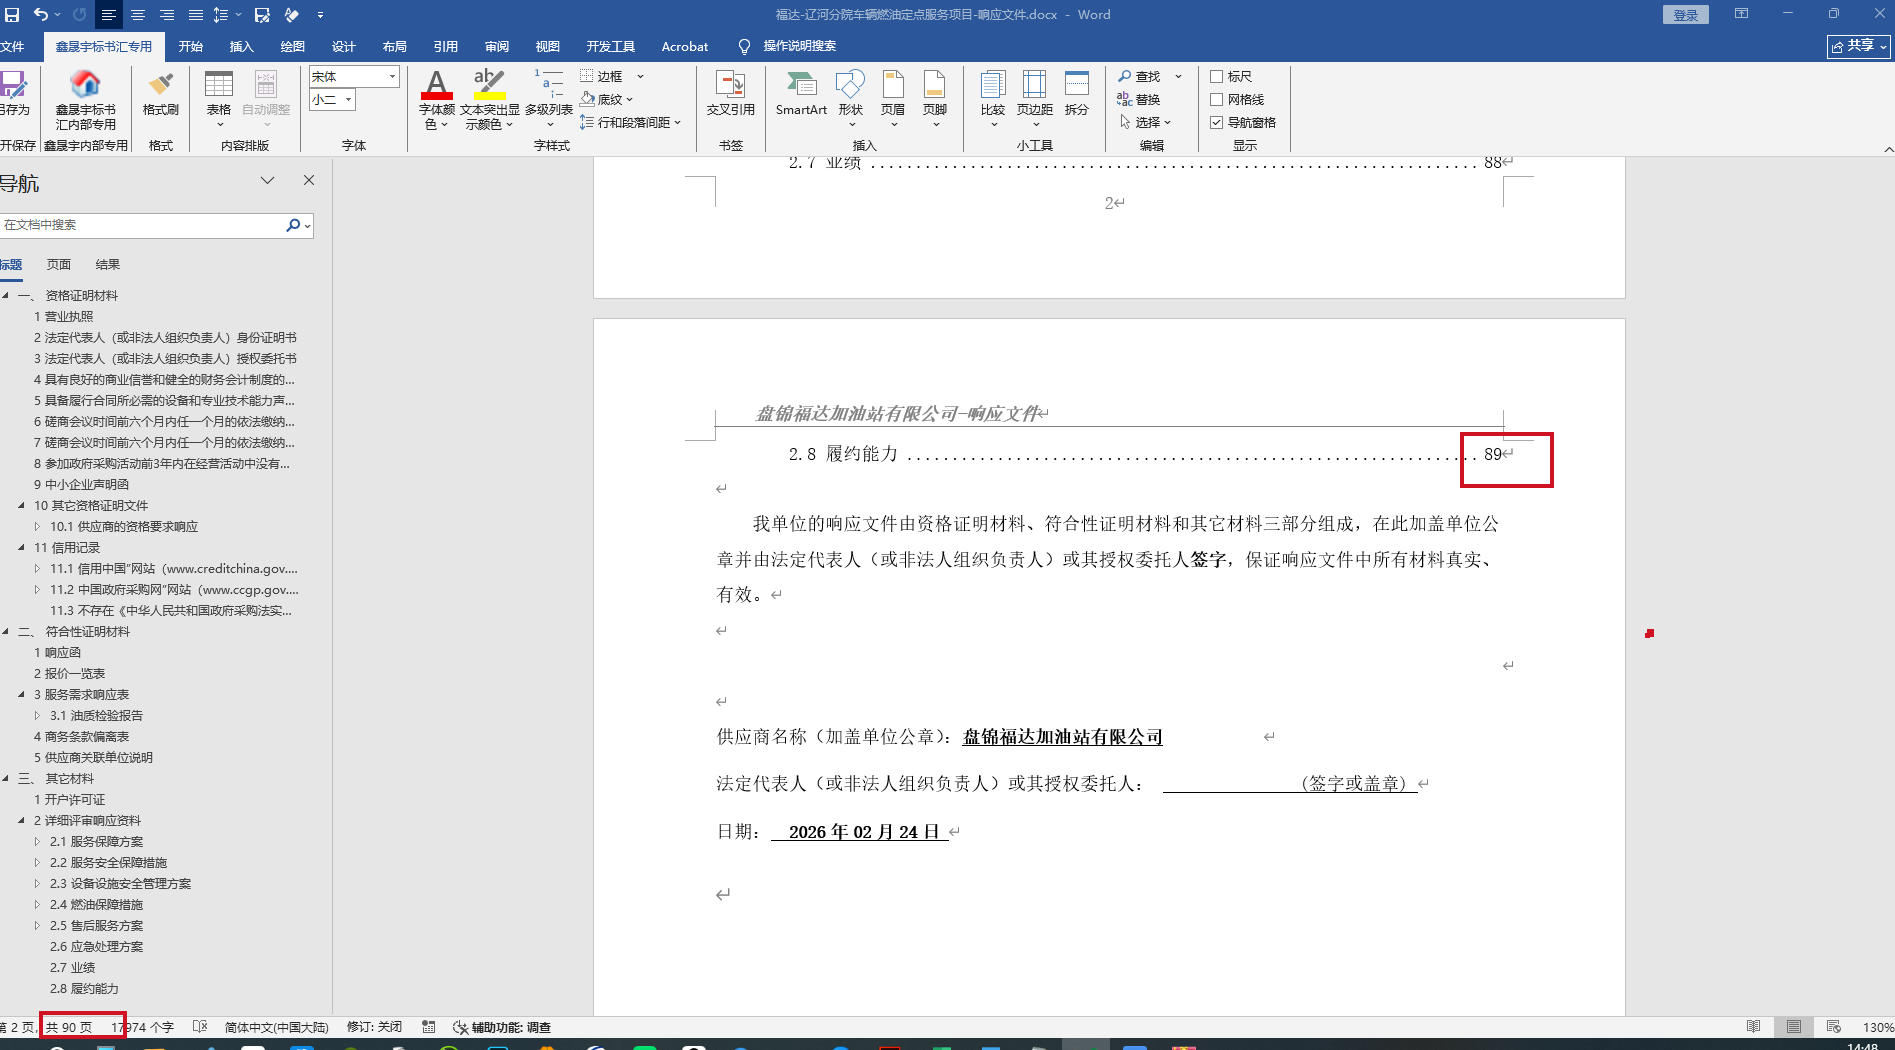Open the ribbon display options icon
Viewport: 1895px width, 1050px height.
(x=1741, y=14)
